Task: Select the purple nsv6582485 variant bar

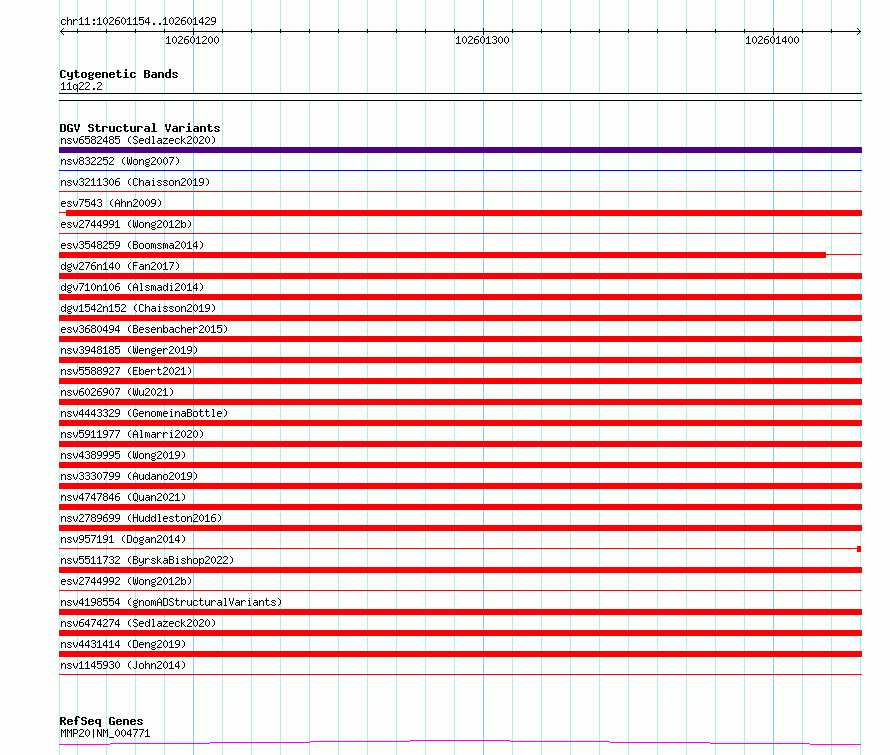Action: click(x=460, y=150)
